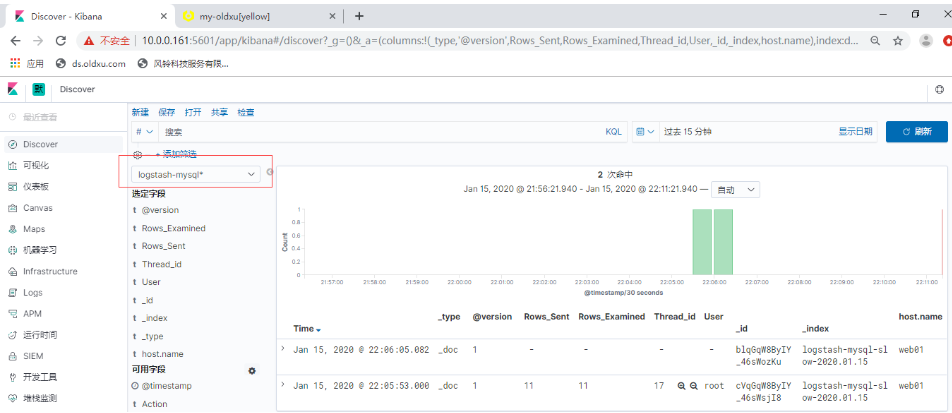Image resolution: width=952 pixels, height=413 pixels.
Task: Open the SIEM app
Action: pos(33,356)
